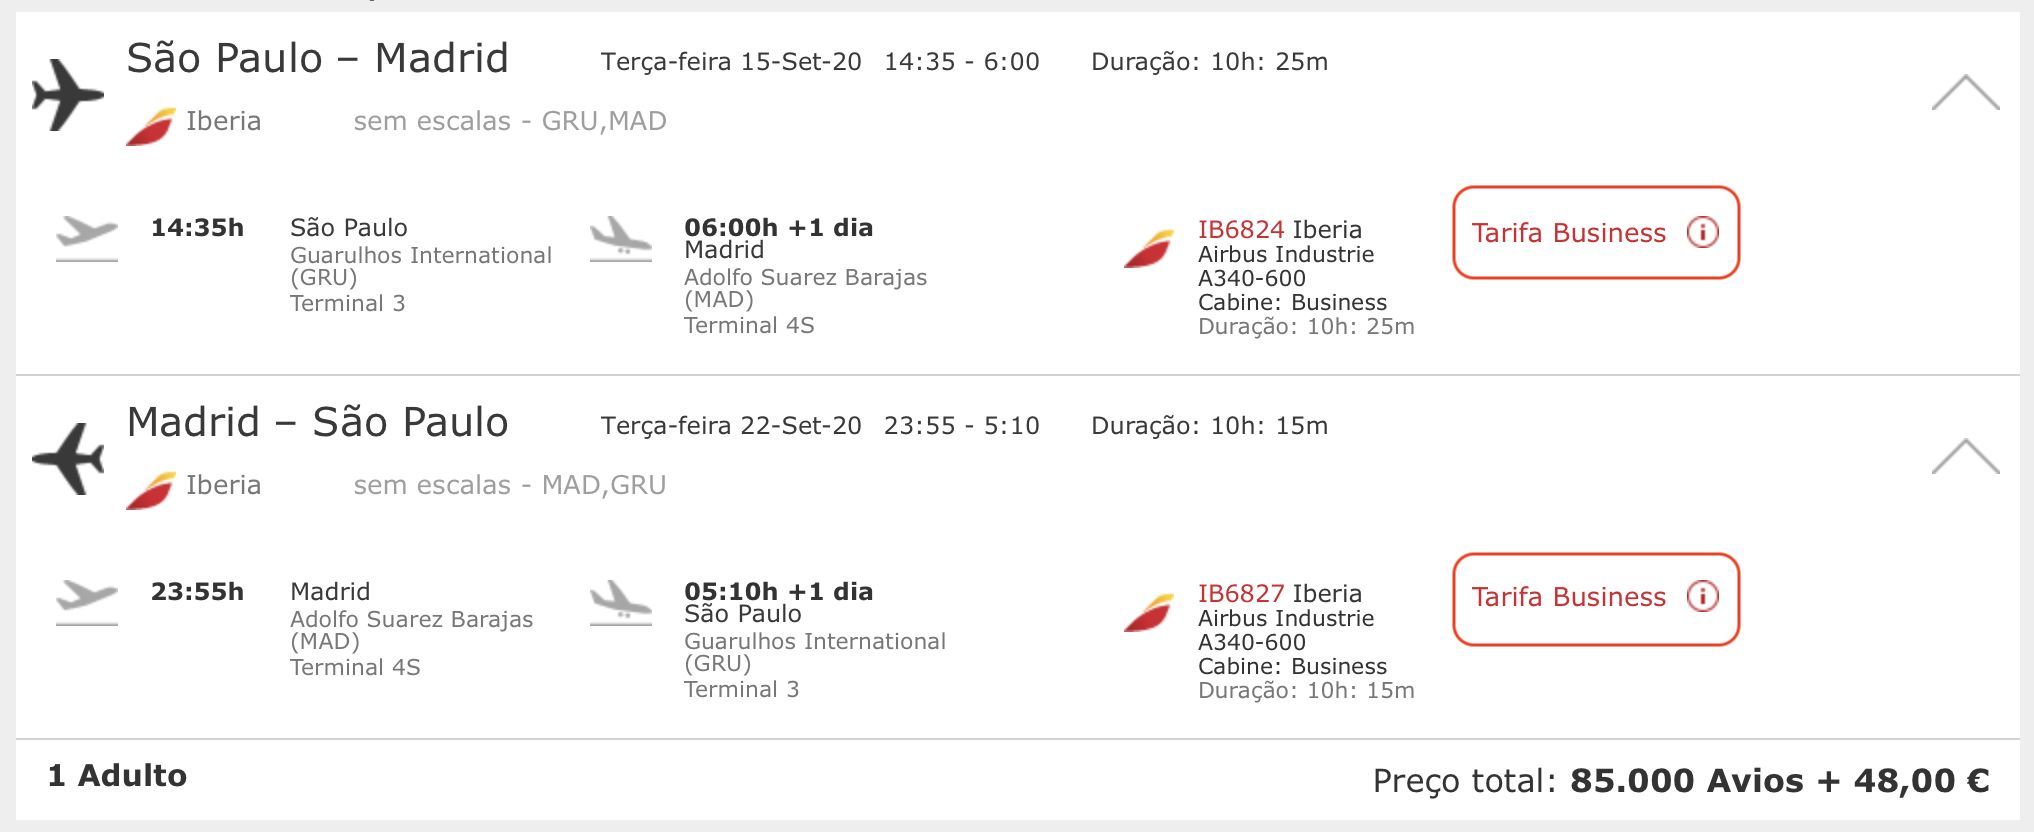
Task: Click Iberia logo under Madrid – São Paulo heading
Action: point(150,490)
